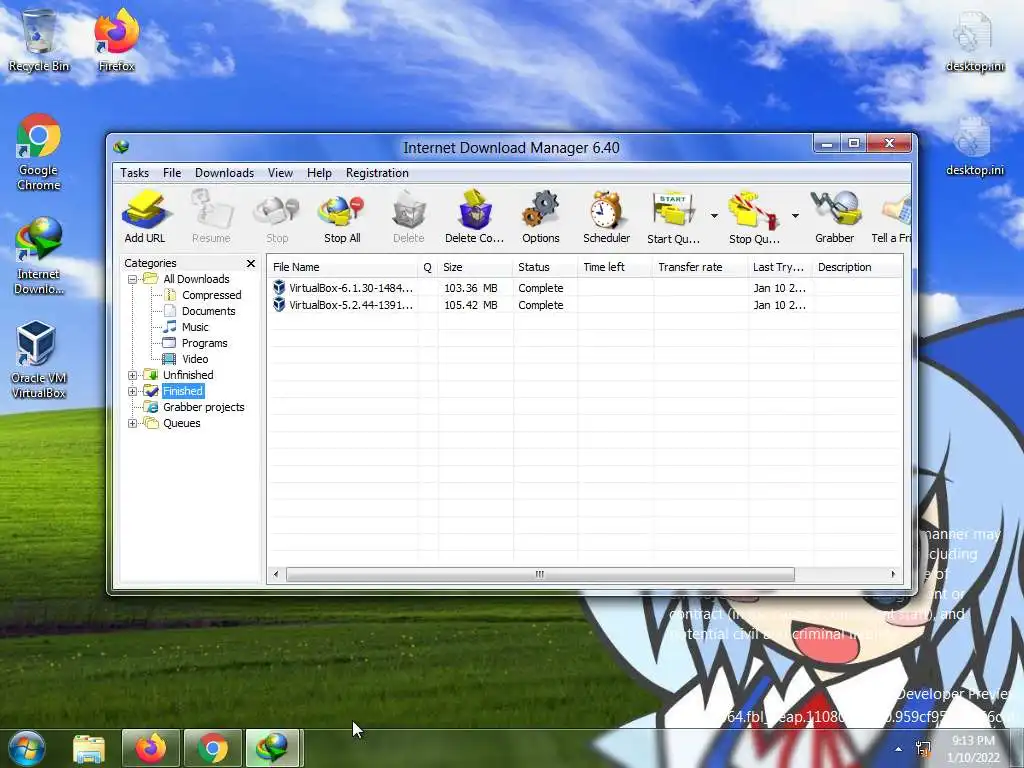Select the Documents category
This screenshot has width=1024, height=768.
tap(208, 311)
